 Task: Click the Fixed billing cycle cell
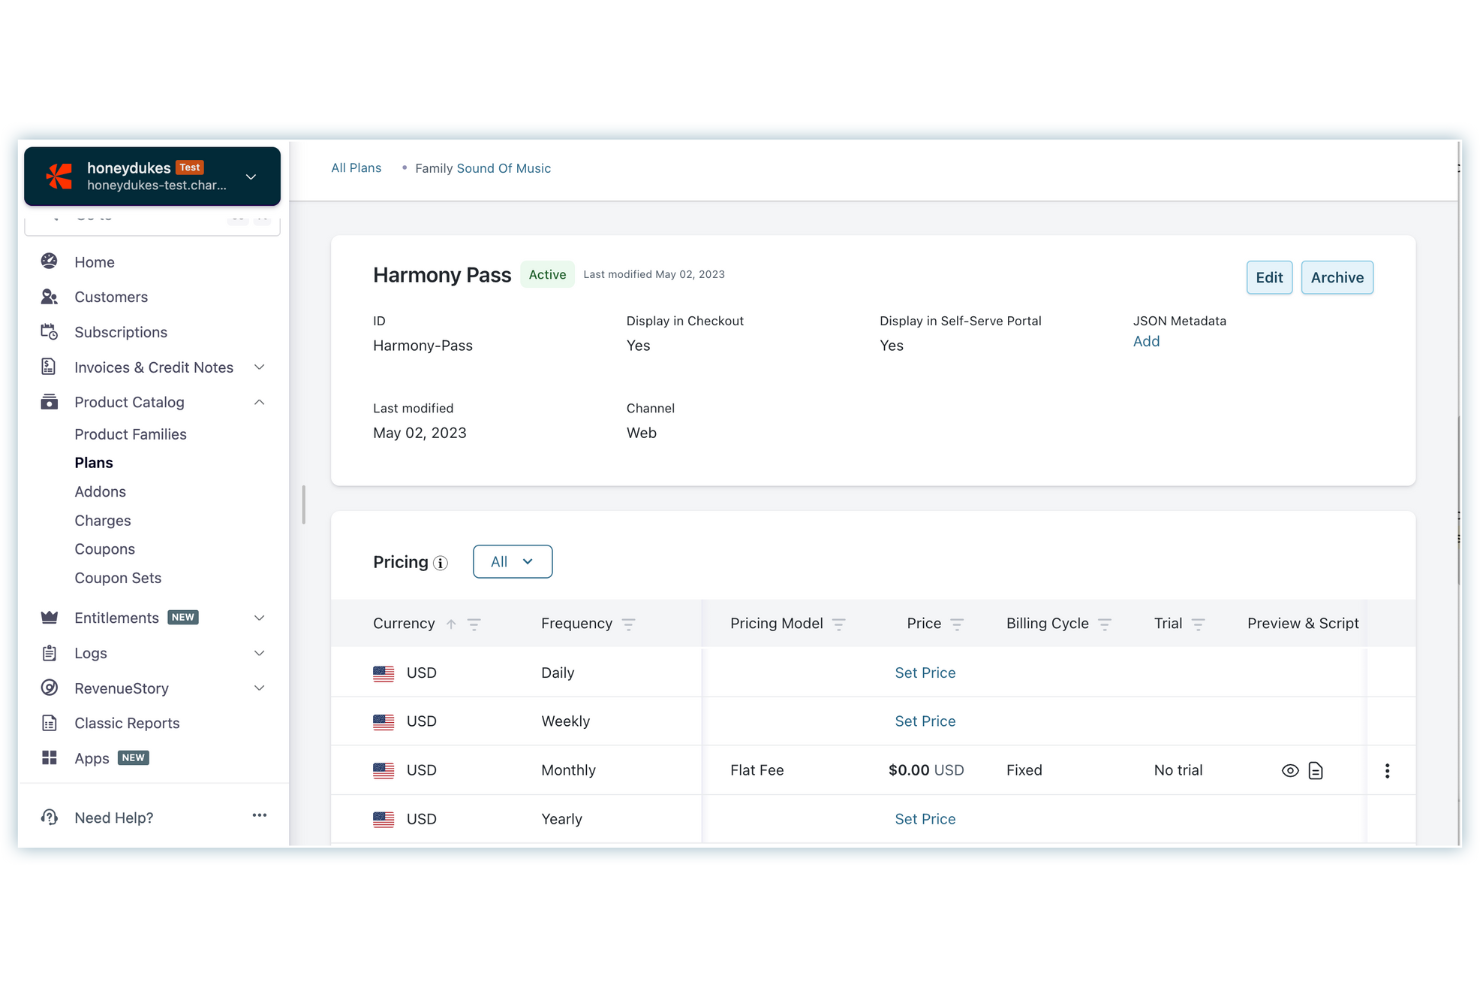tap(1024, 770)
